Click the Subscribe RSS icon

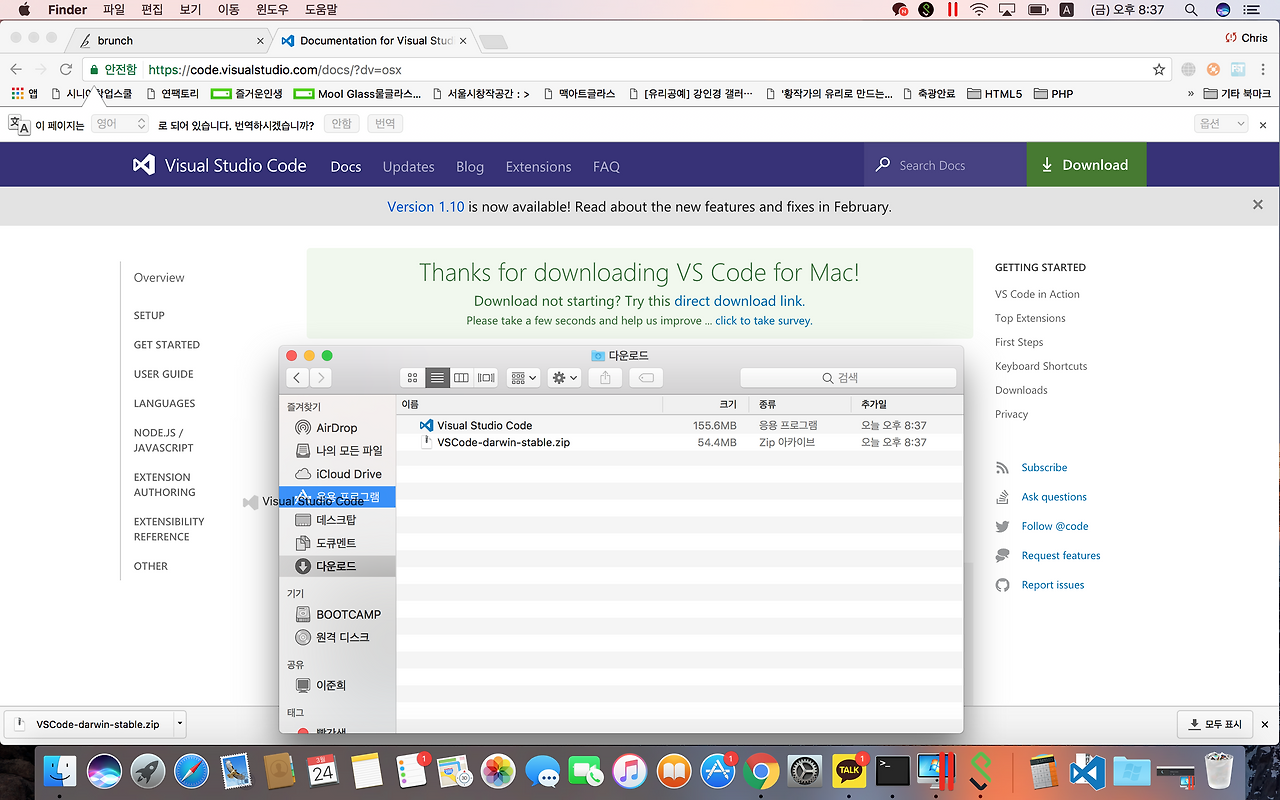click(x=1002, y=468)
